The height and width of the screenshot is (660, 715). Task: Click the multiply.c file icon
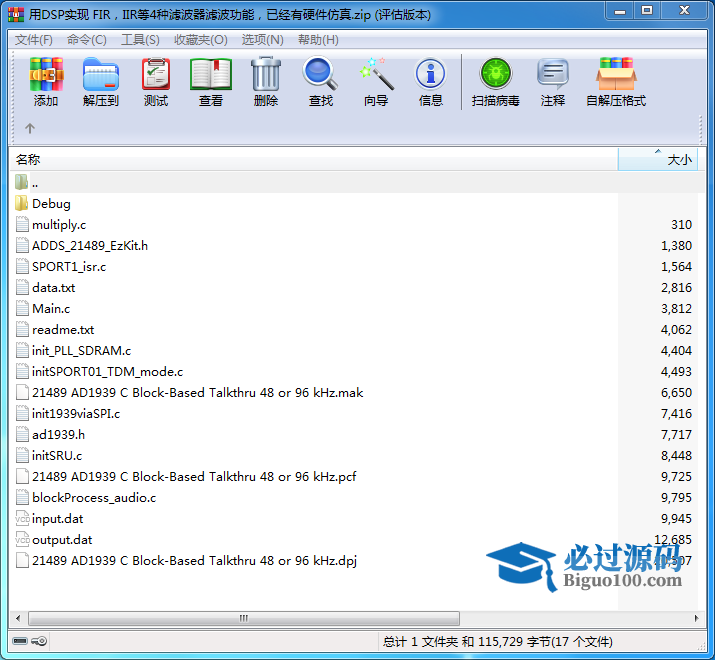(x=22, y=224)
